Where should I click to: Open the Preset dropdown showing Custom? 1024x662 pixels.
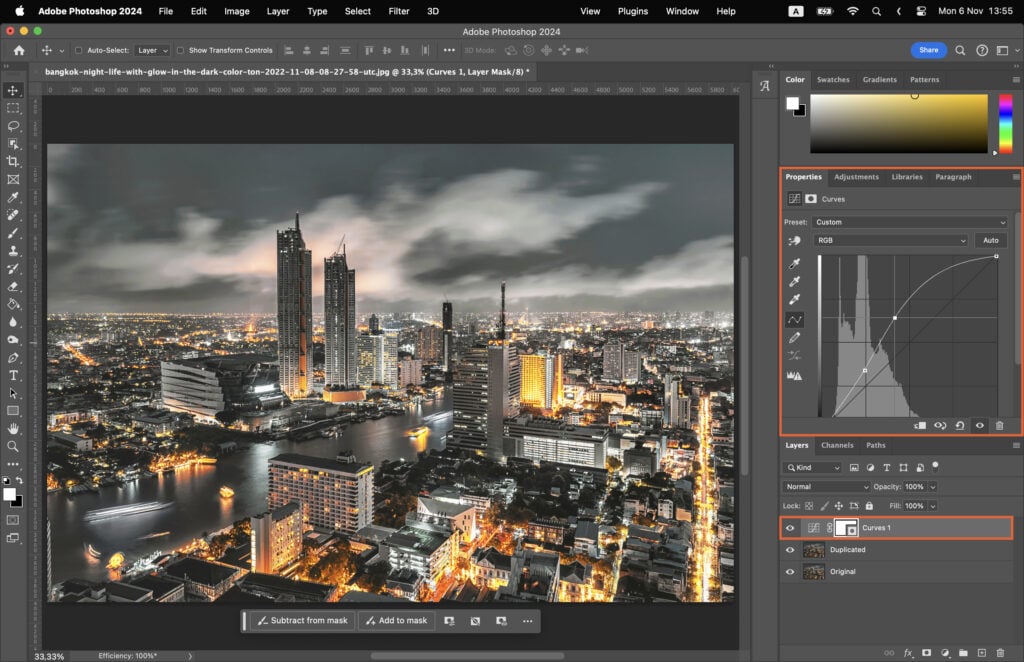coord(910,221)
